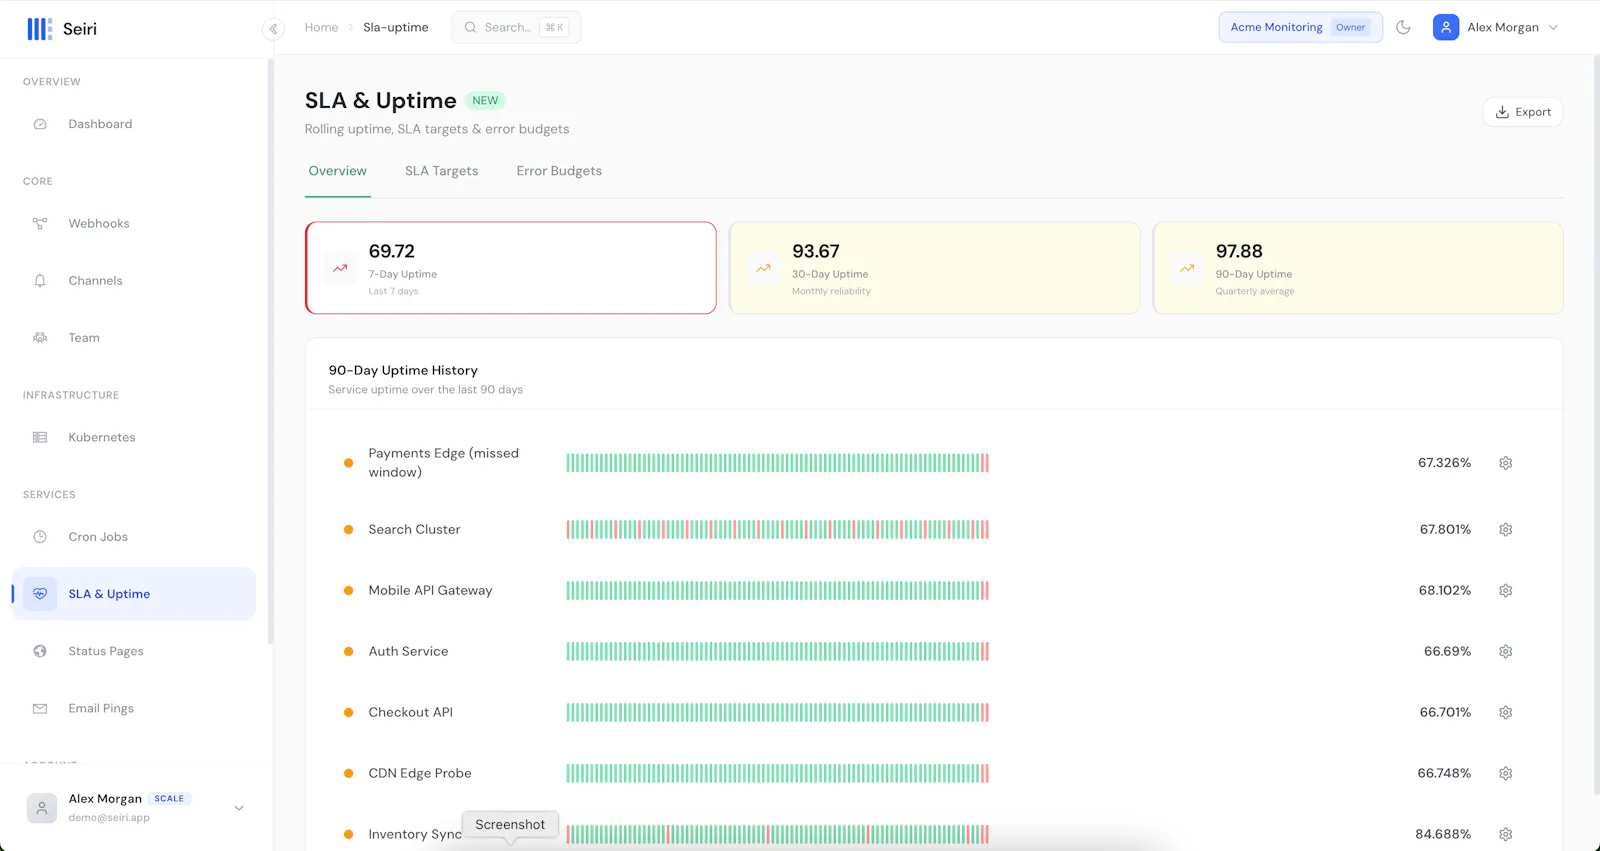Click the Kubernetes sidebar icon

point(40,437)
